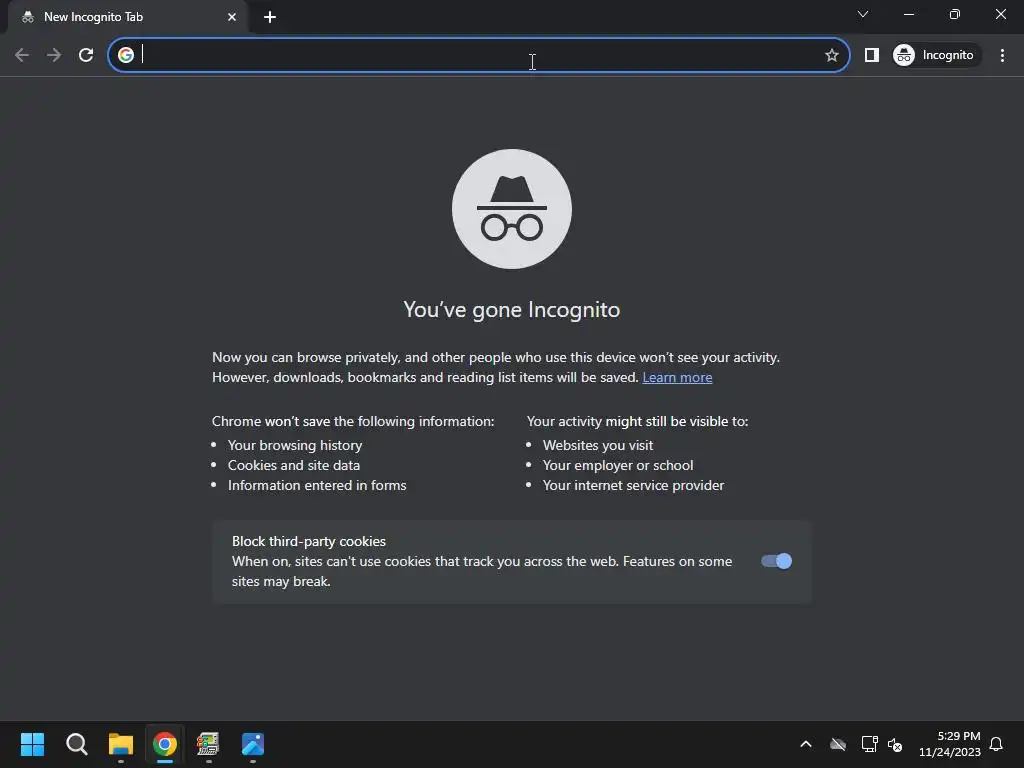This screenshot has height=768, width=1024.
Task: Click the browser forward arrow
Action: pyautogui.click(x=54, y=55)
